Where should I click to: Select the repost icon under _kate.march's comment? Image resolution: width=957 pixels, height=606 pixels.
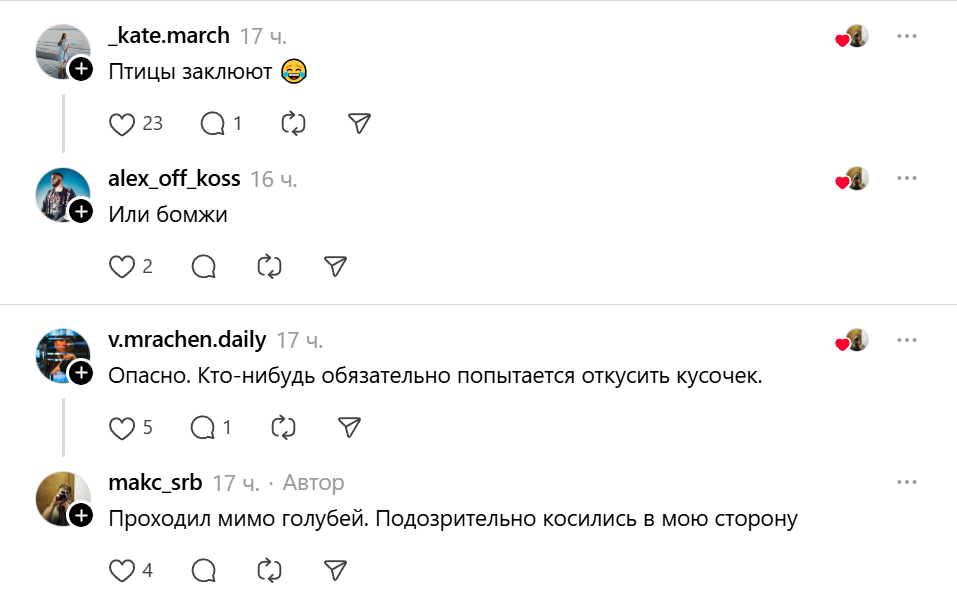coord(292,123)
